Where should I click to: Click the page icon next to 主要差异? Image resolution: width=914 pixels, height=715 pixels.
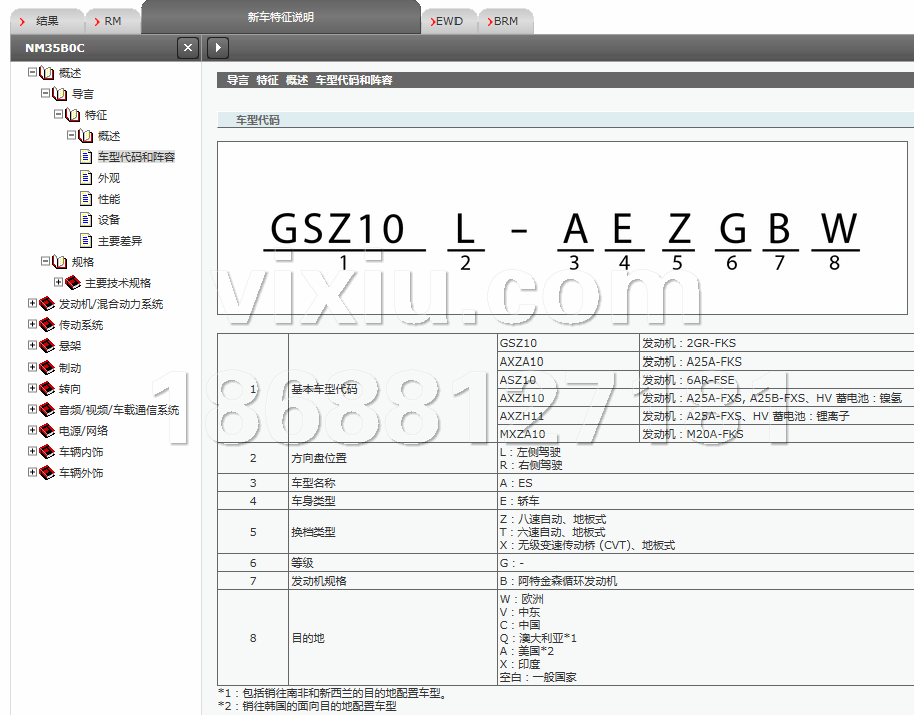(86, 241)
